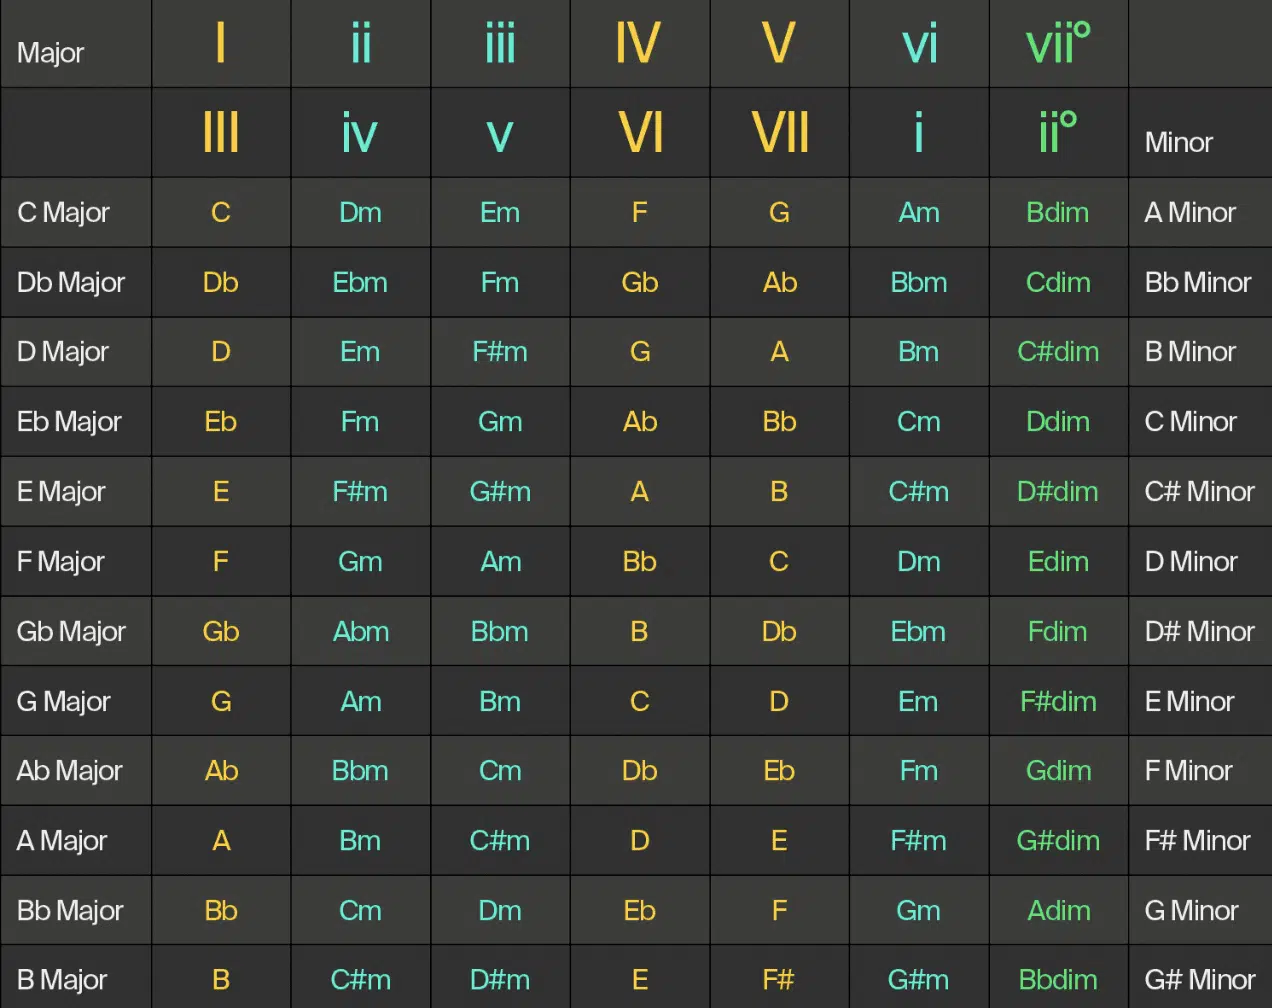Select the "Gb Major" row label
The image size is (1272, 1008).
[x=71, y=632]
